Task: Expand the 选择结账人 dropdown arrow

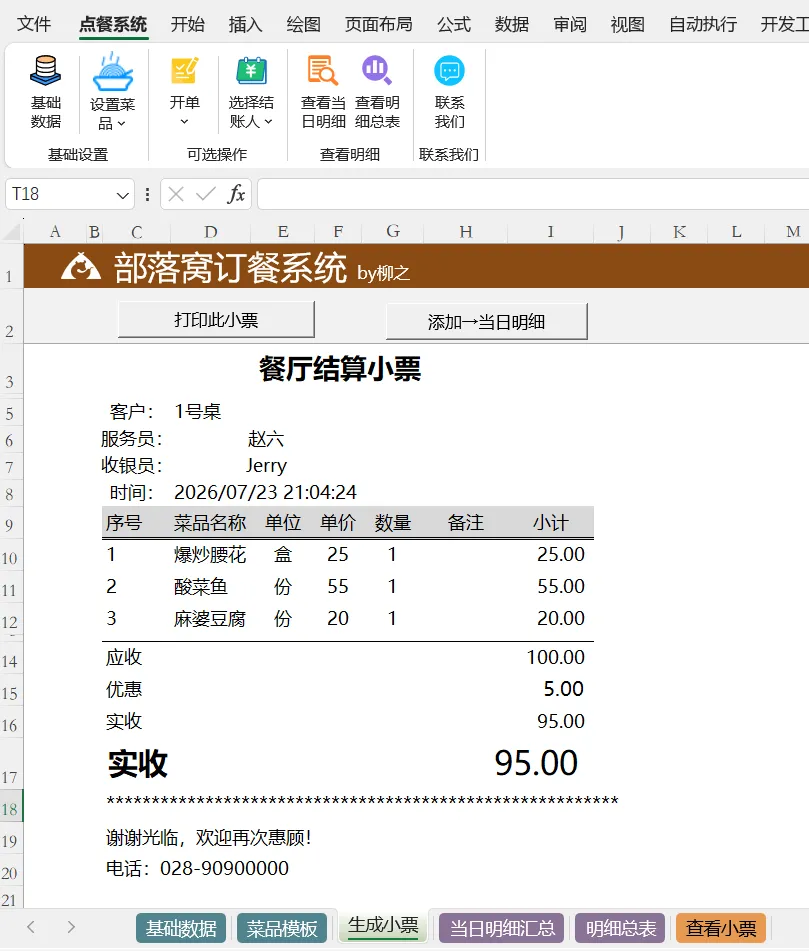Action: 268,122
